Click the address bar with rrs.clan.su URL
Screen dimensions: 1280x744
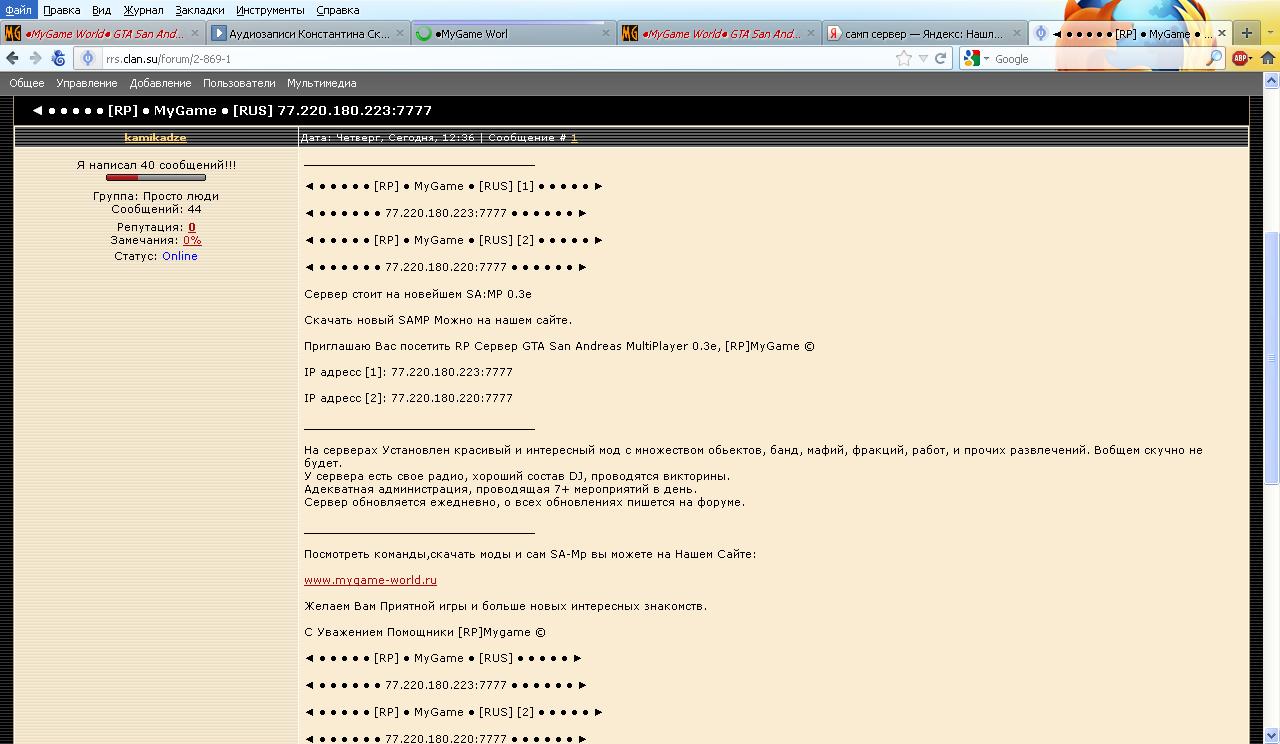[497, 59]
